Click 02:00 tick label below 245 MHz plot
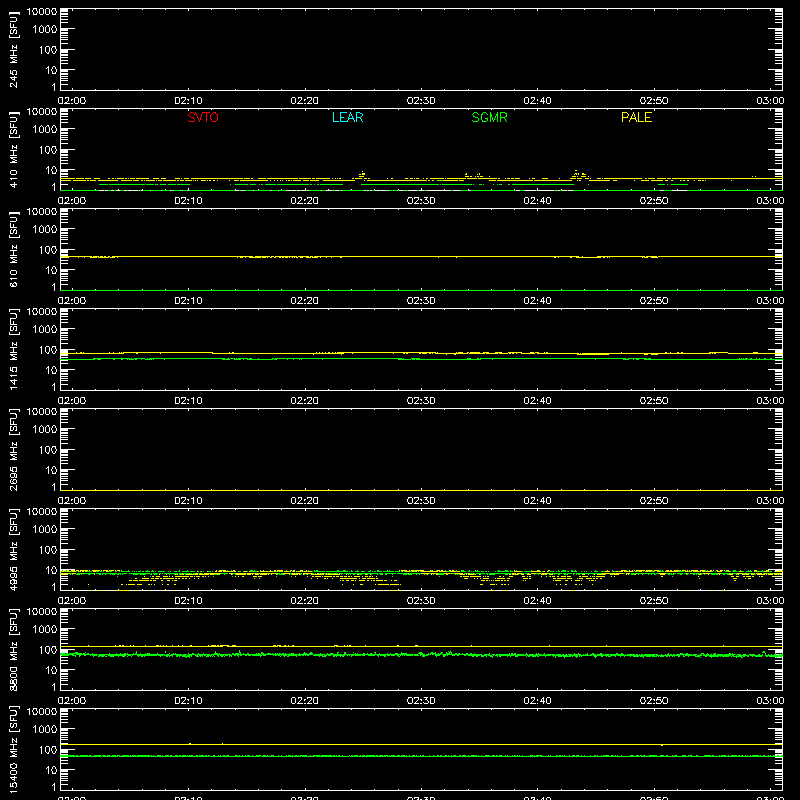The height and width of the screenshot is (800, 800). pyautogui.click(x=72, y=101)
